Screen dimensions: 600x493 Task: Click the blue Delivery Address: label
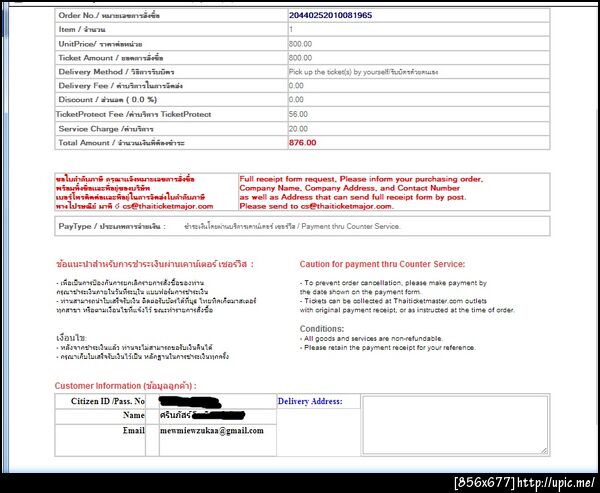pos(310,401)
